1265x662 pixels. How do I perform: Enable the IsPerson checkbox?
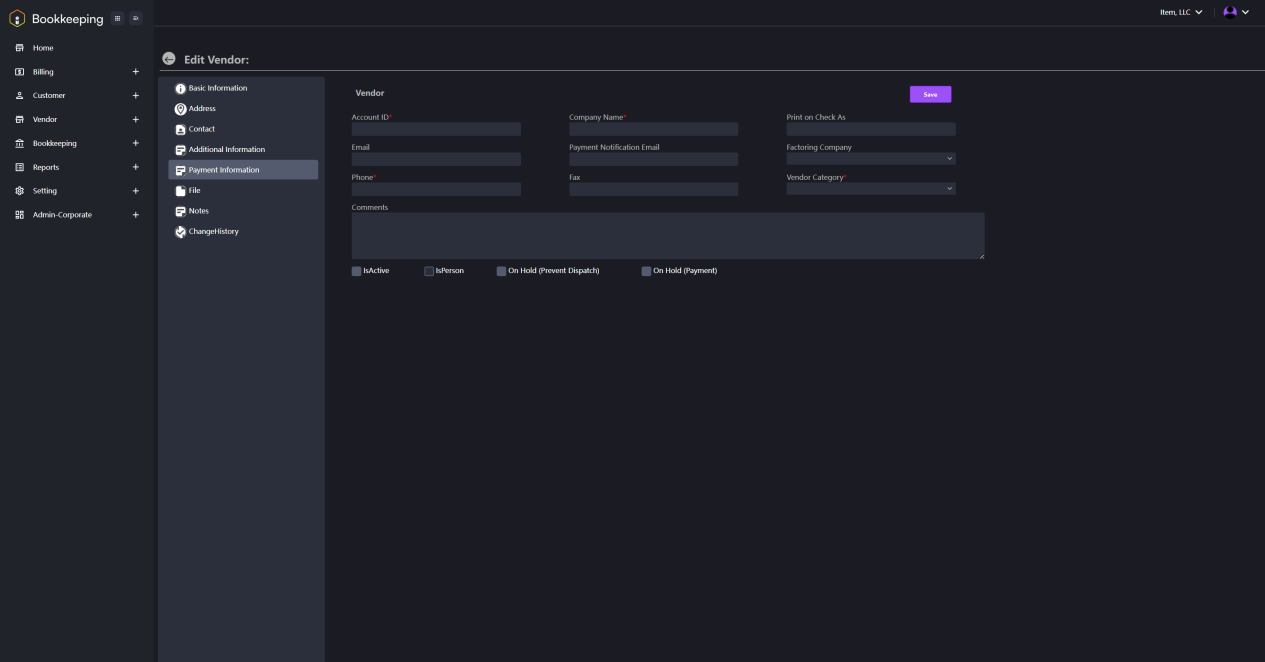[429, 271]
